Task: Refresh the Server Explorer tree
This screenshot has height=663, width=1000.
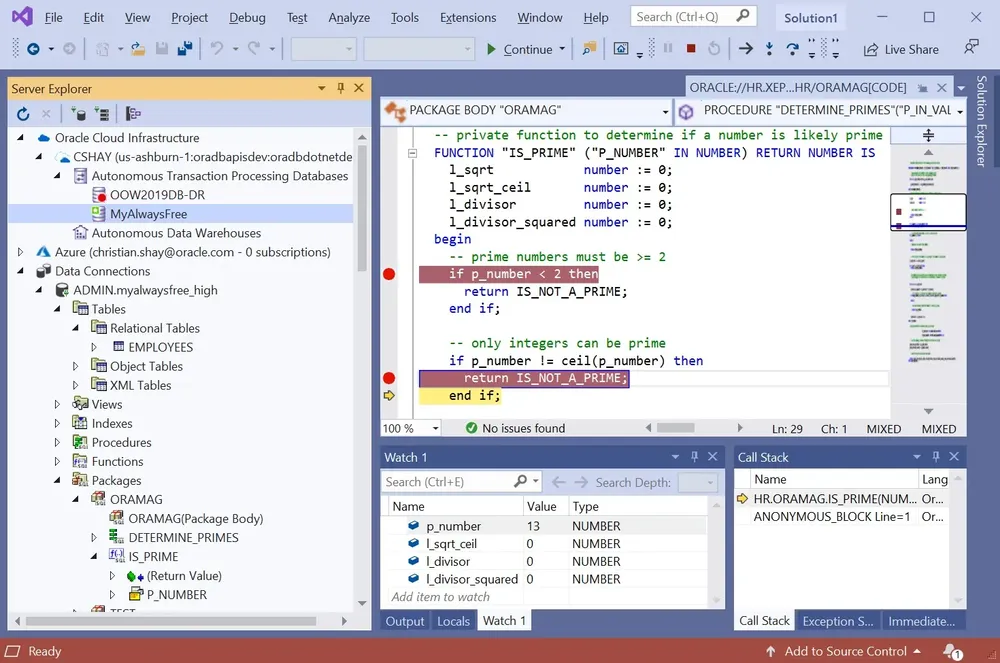Action: tap(23, 114)
